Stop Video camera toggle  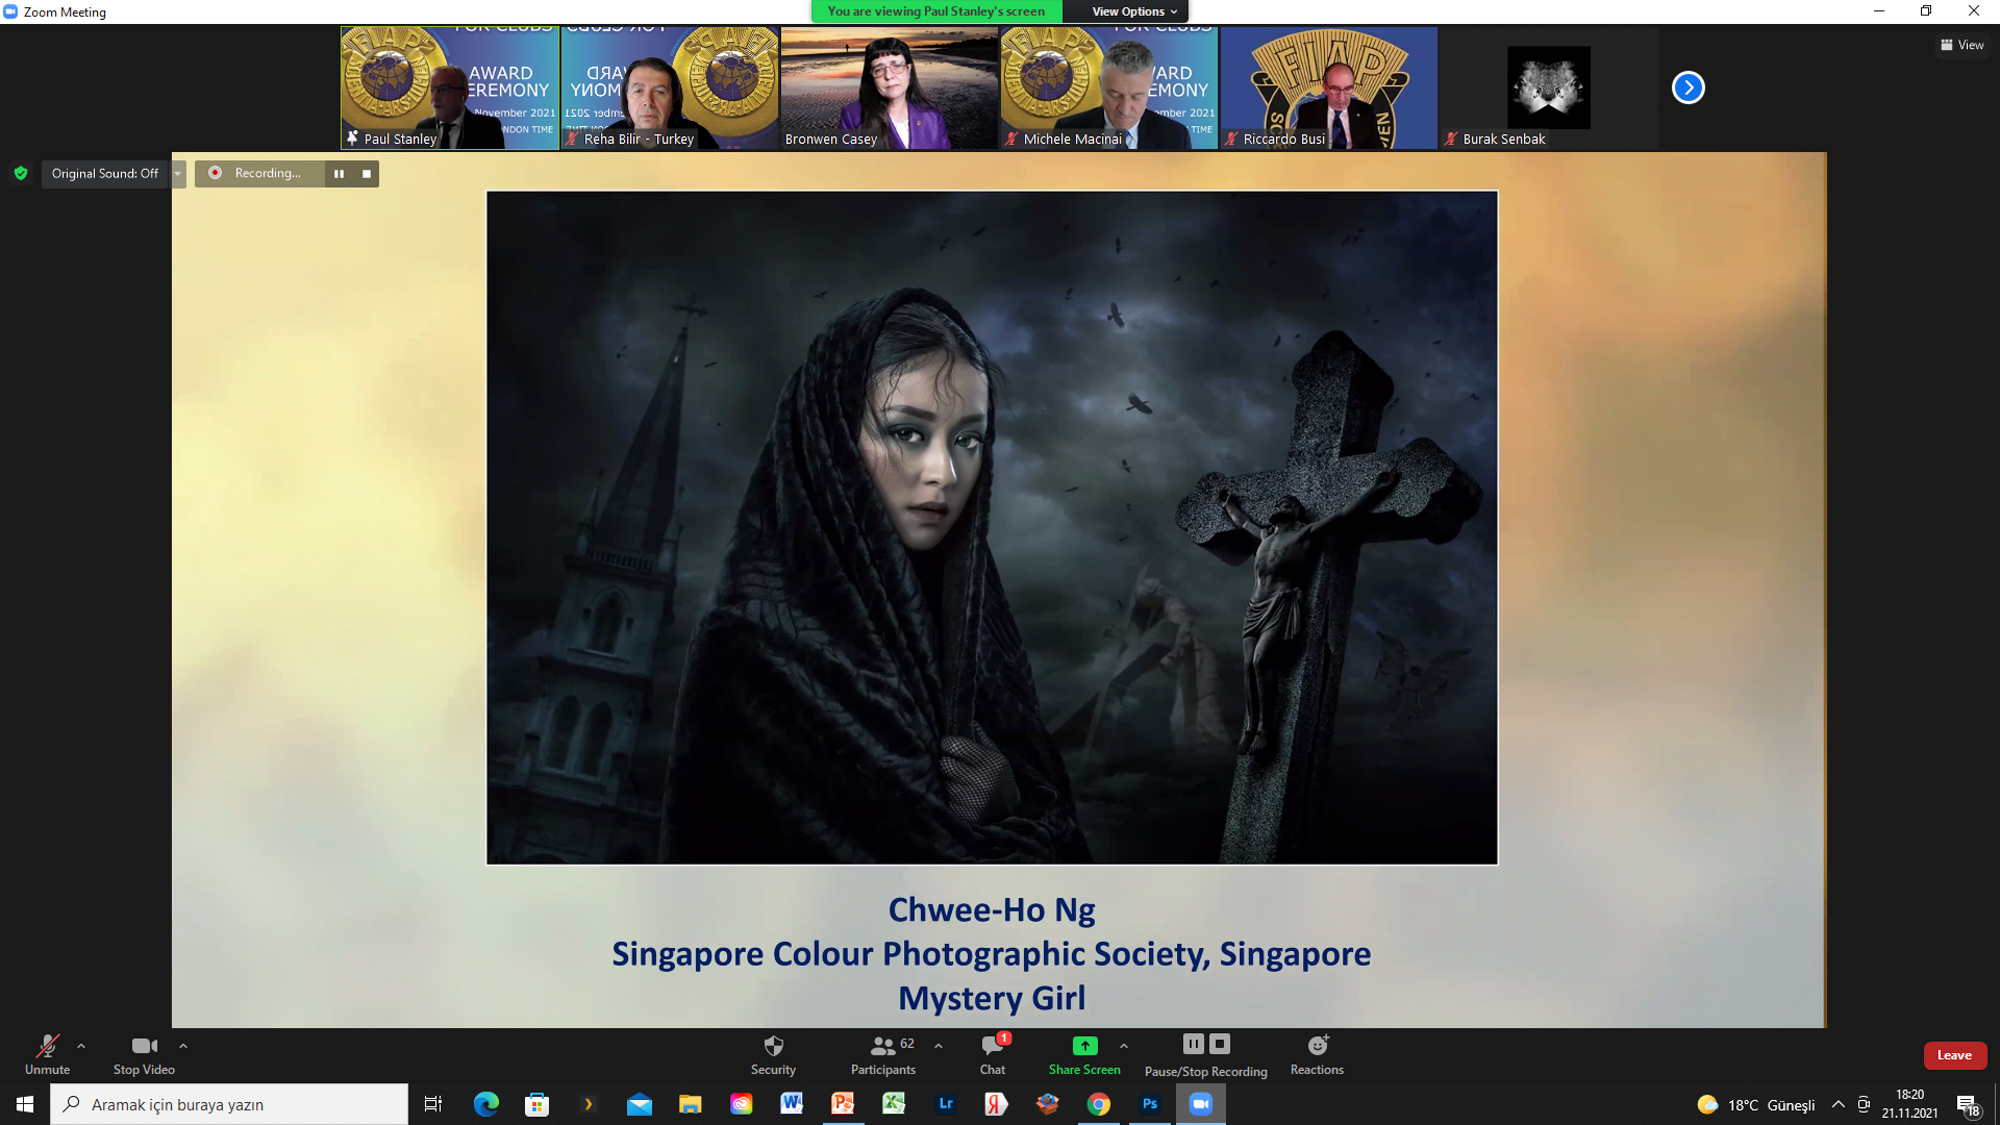click(144, 1054)
